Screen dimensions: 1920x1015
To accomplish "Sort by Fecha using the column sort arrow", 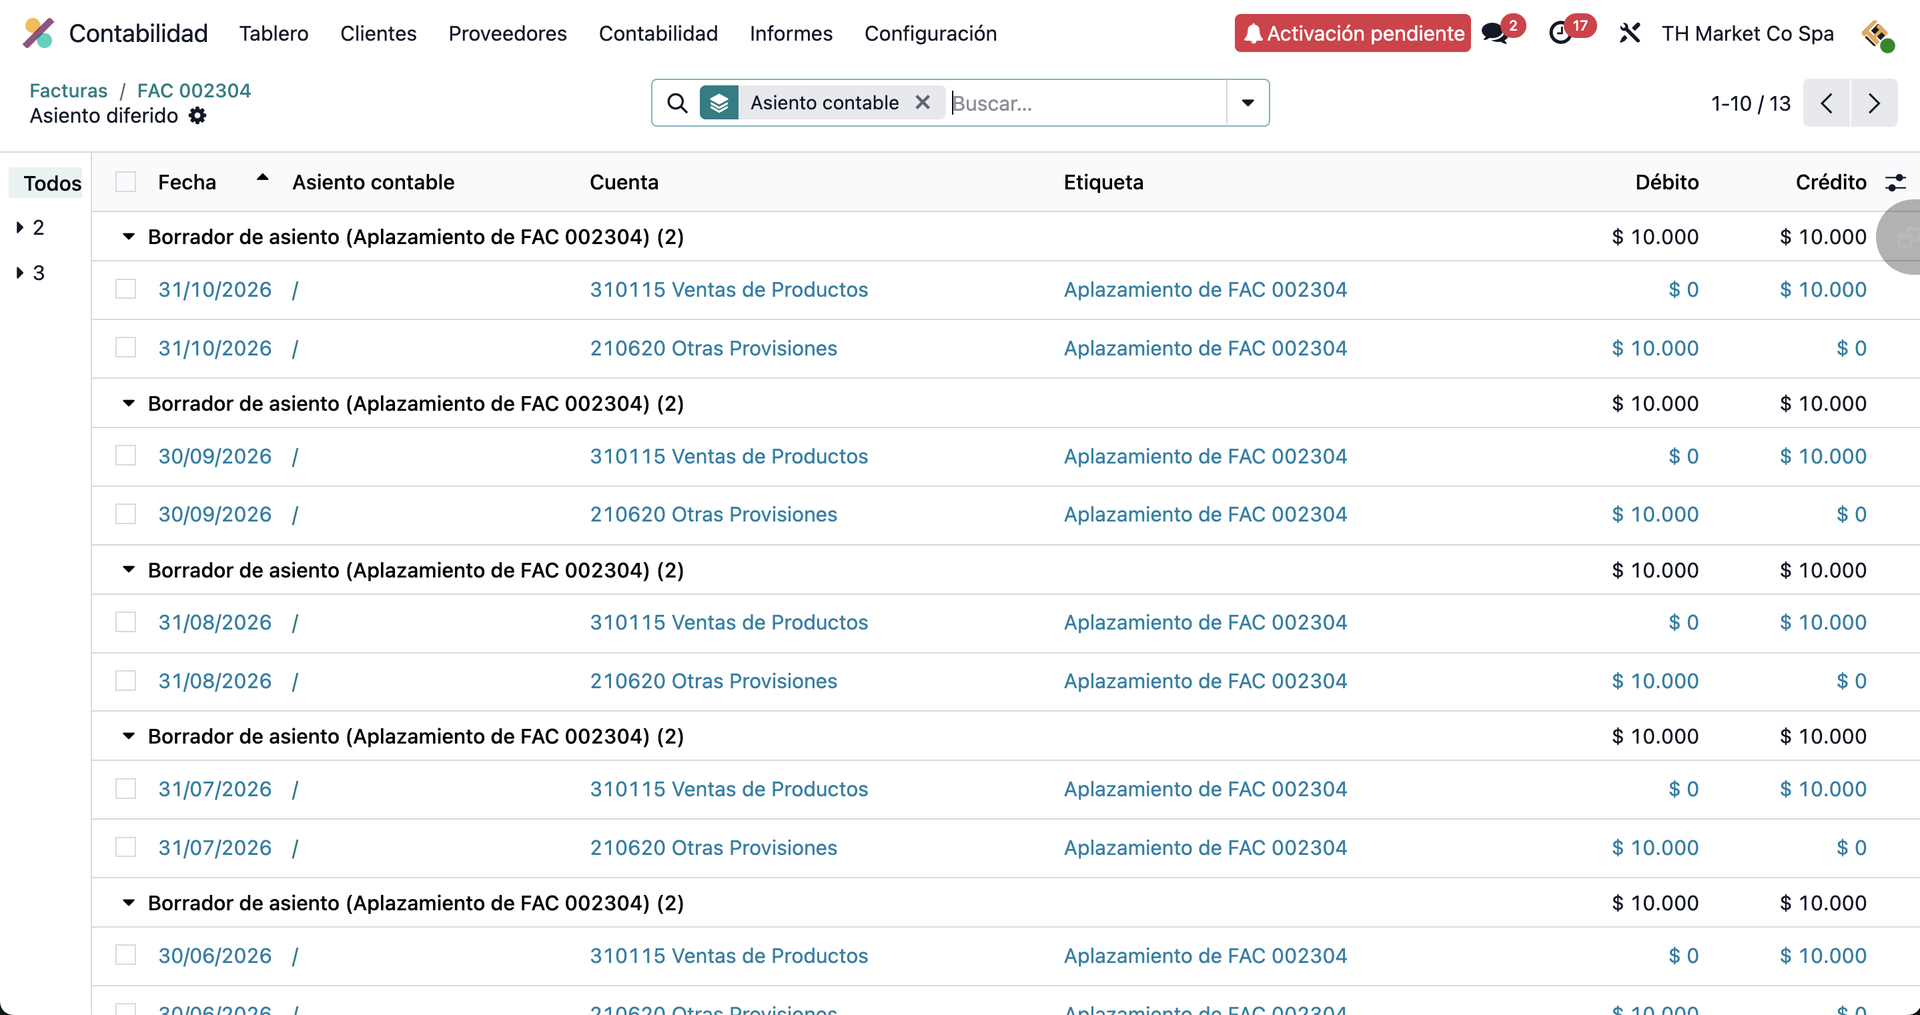I will point(262,178).
